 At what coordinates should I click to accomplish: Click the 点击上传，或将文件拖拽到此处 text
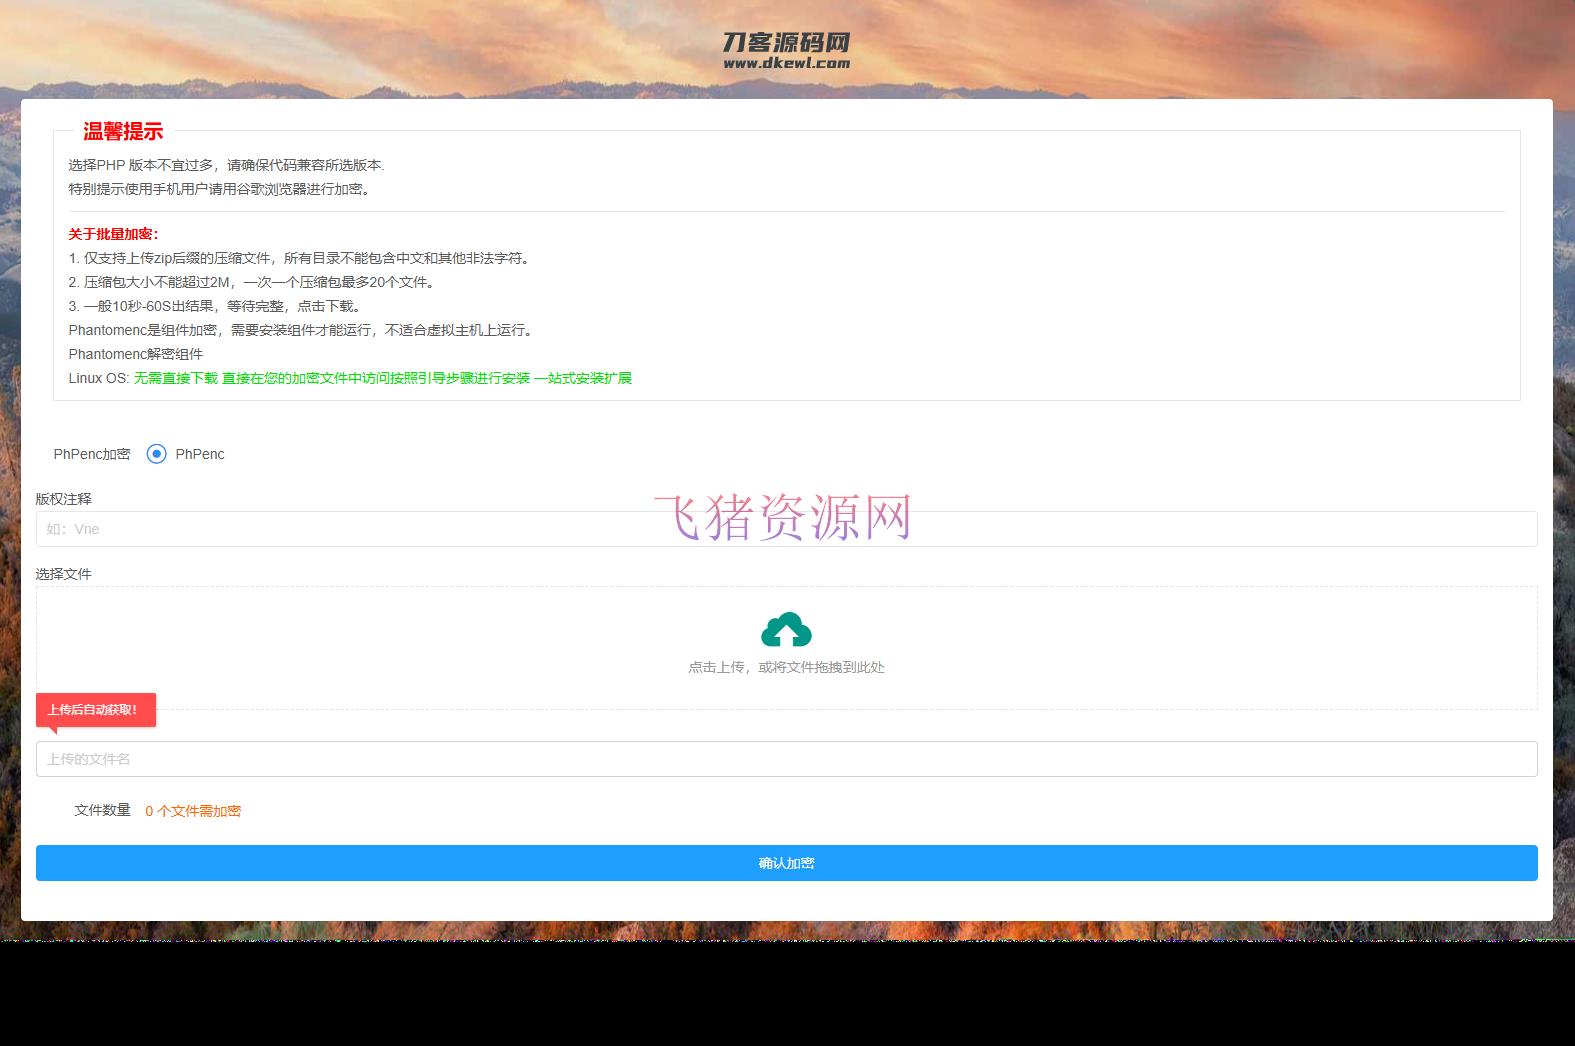(x=786, y=667)
